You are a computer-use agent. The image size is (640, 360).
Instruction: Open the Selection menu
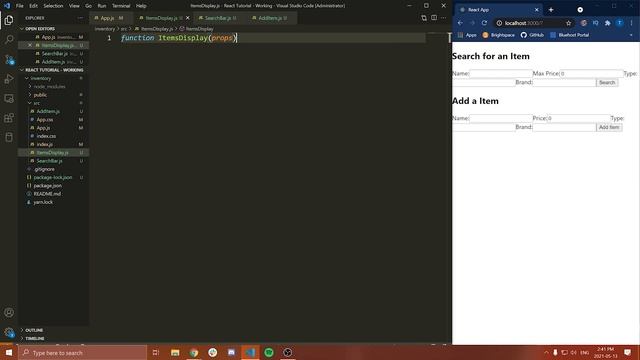53,6
